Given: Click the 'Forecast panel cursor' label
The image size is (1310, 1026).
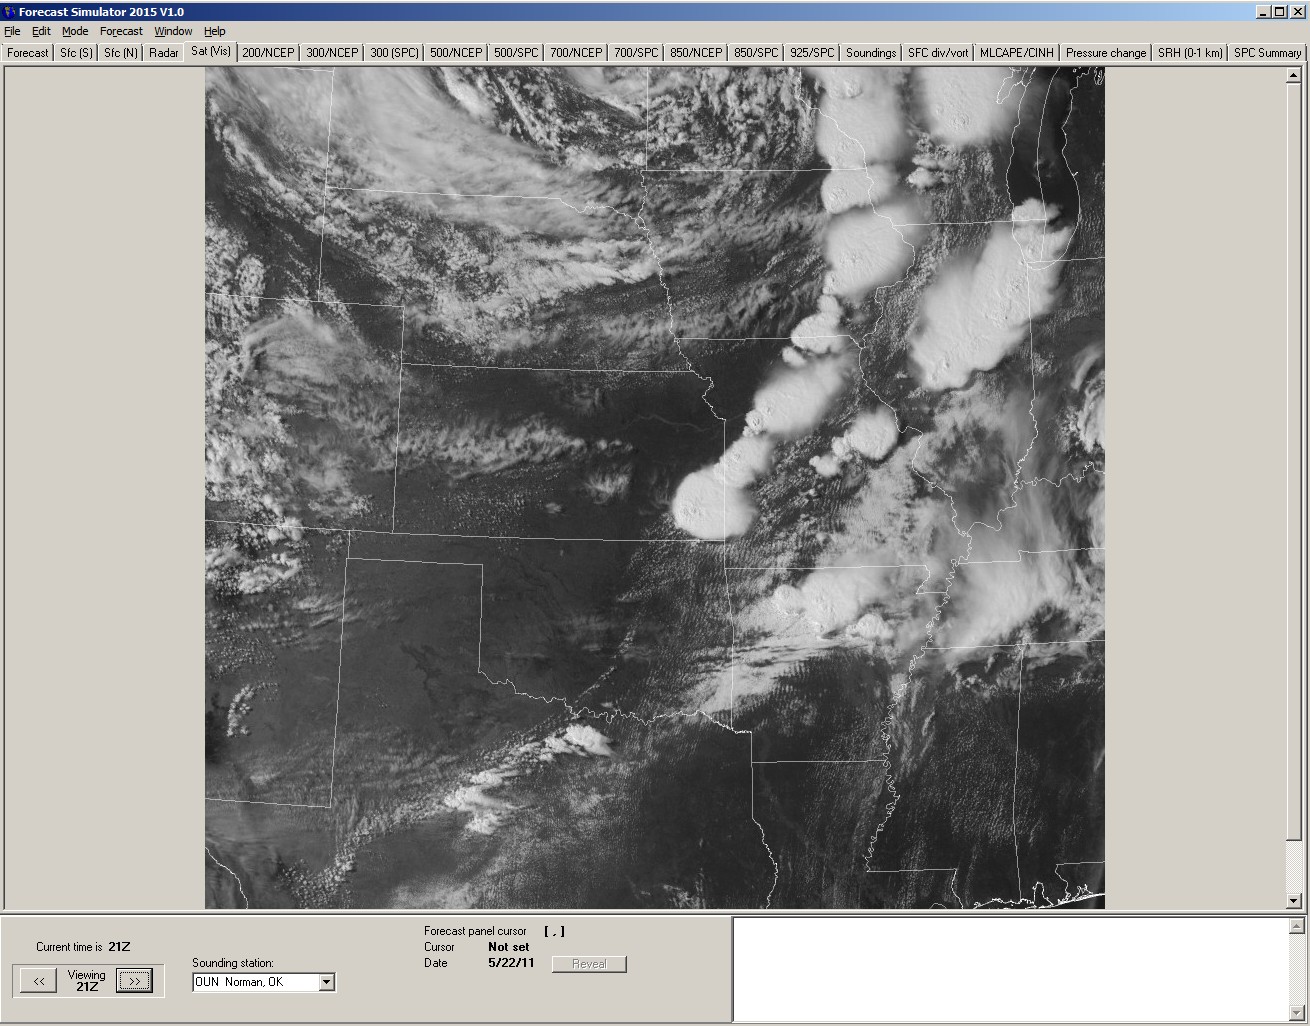Looking at the screenshot, I should [475, 931].
